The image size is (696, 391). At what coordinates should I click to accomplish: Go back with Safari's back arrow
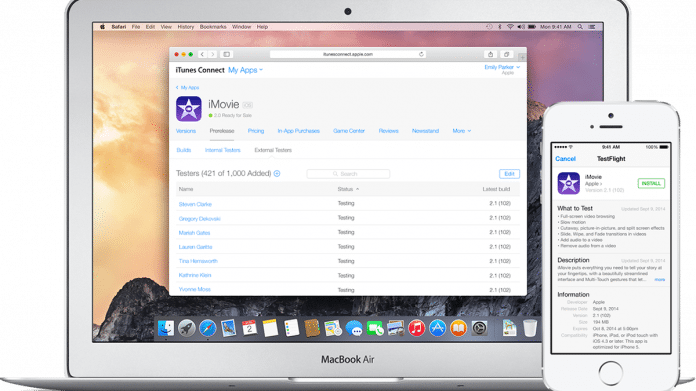(202, 54)
